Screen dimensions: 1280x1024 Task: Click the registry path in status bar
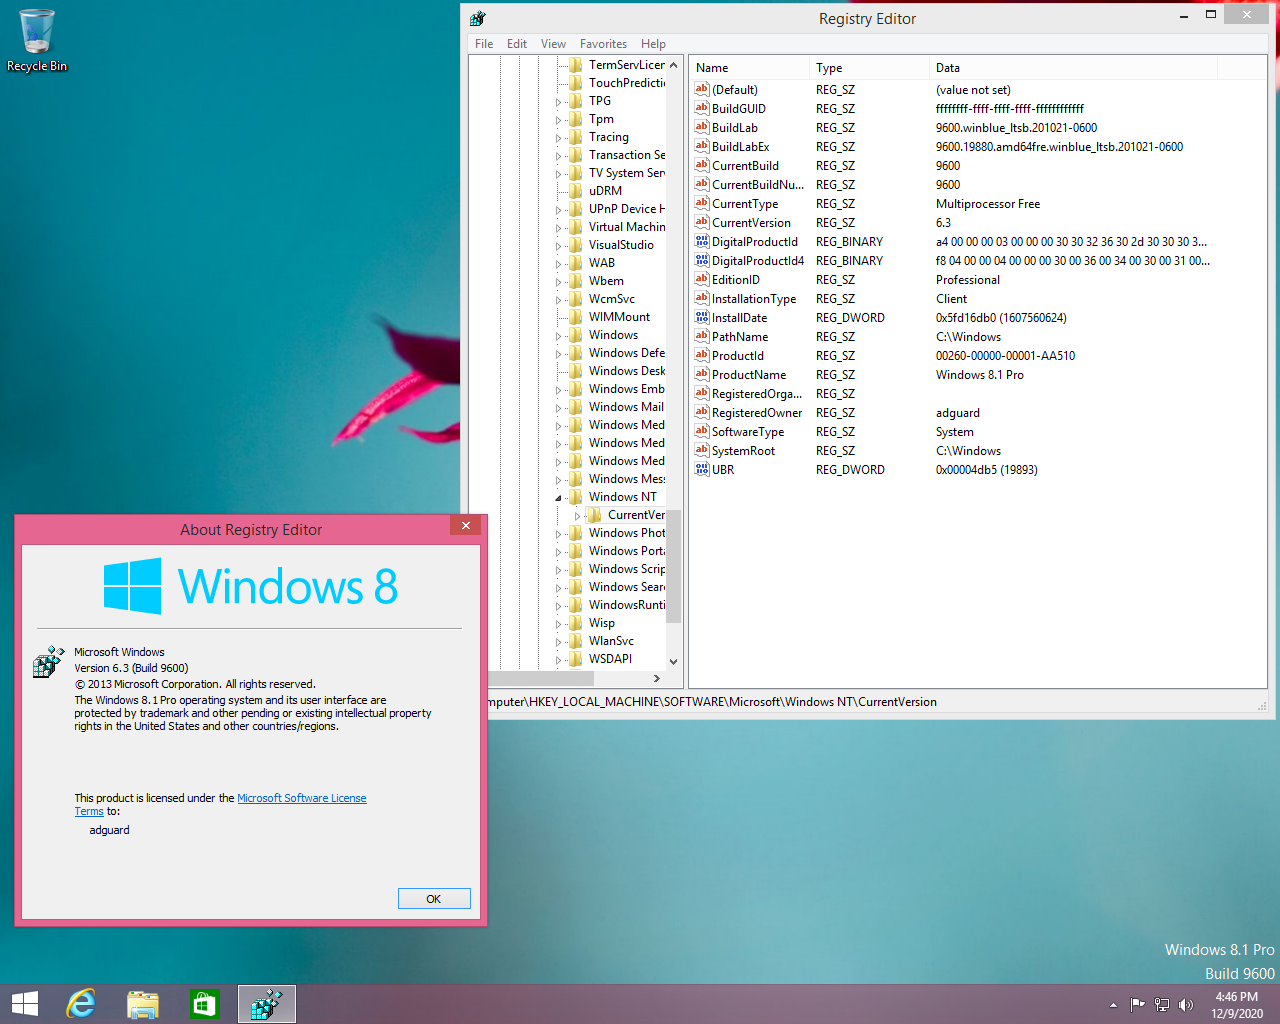712,702
